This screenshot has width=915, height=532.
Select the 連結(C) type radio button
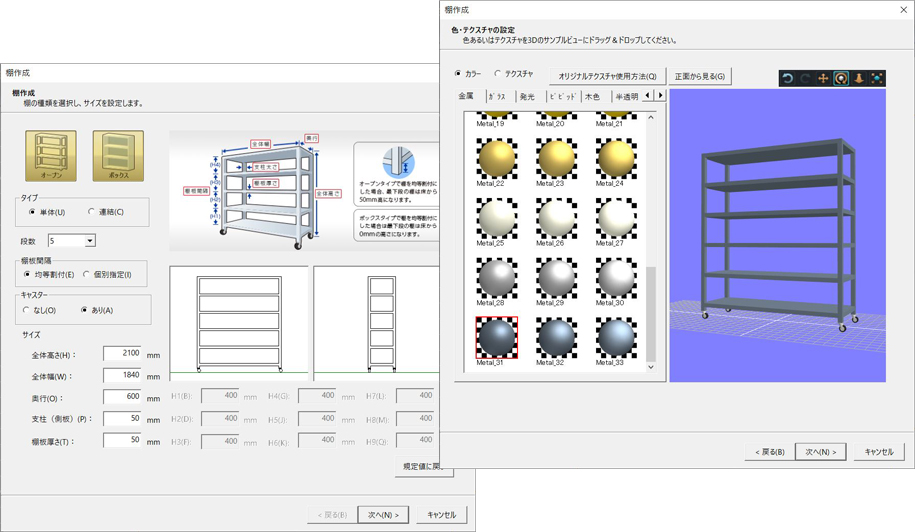tap(92, 212)
